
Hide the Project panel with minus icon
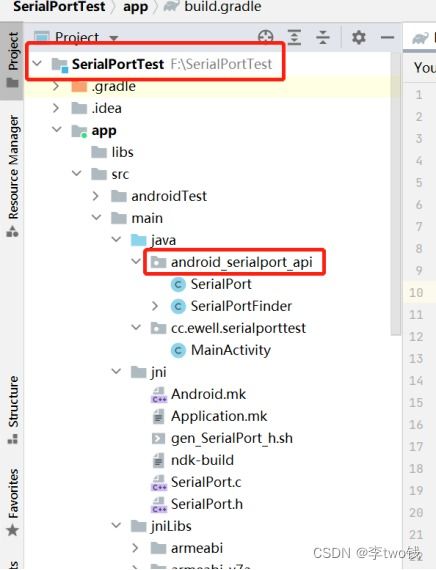point(387,37)
